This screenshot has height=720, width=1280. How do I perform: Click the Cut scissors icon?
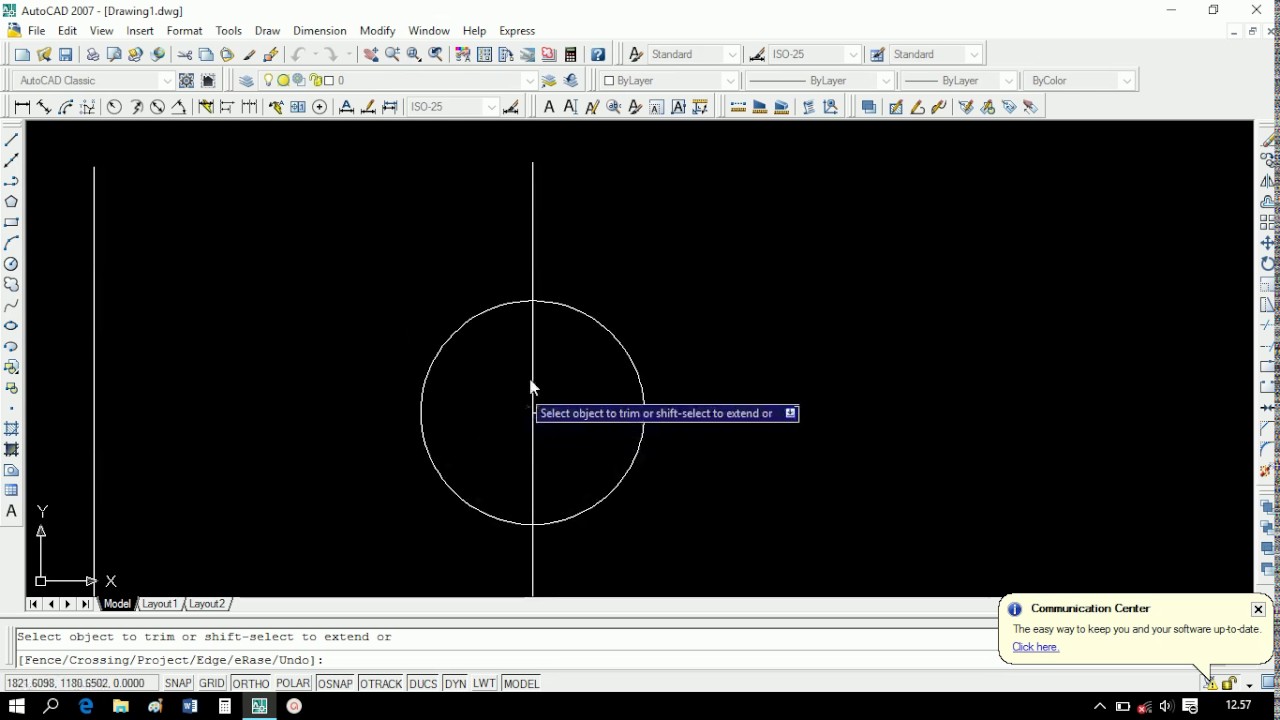point(185,54)
